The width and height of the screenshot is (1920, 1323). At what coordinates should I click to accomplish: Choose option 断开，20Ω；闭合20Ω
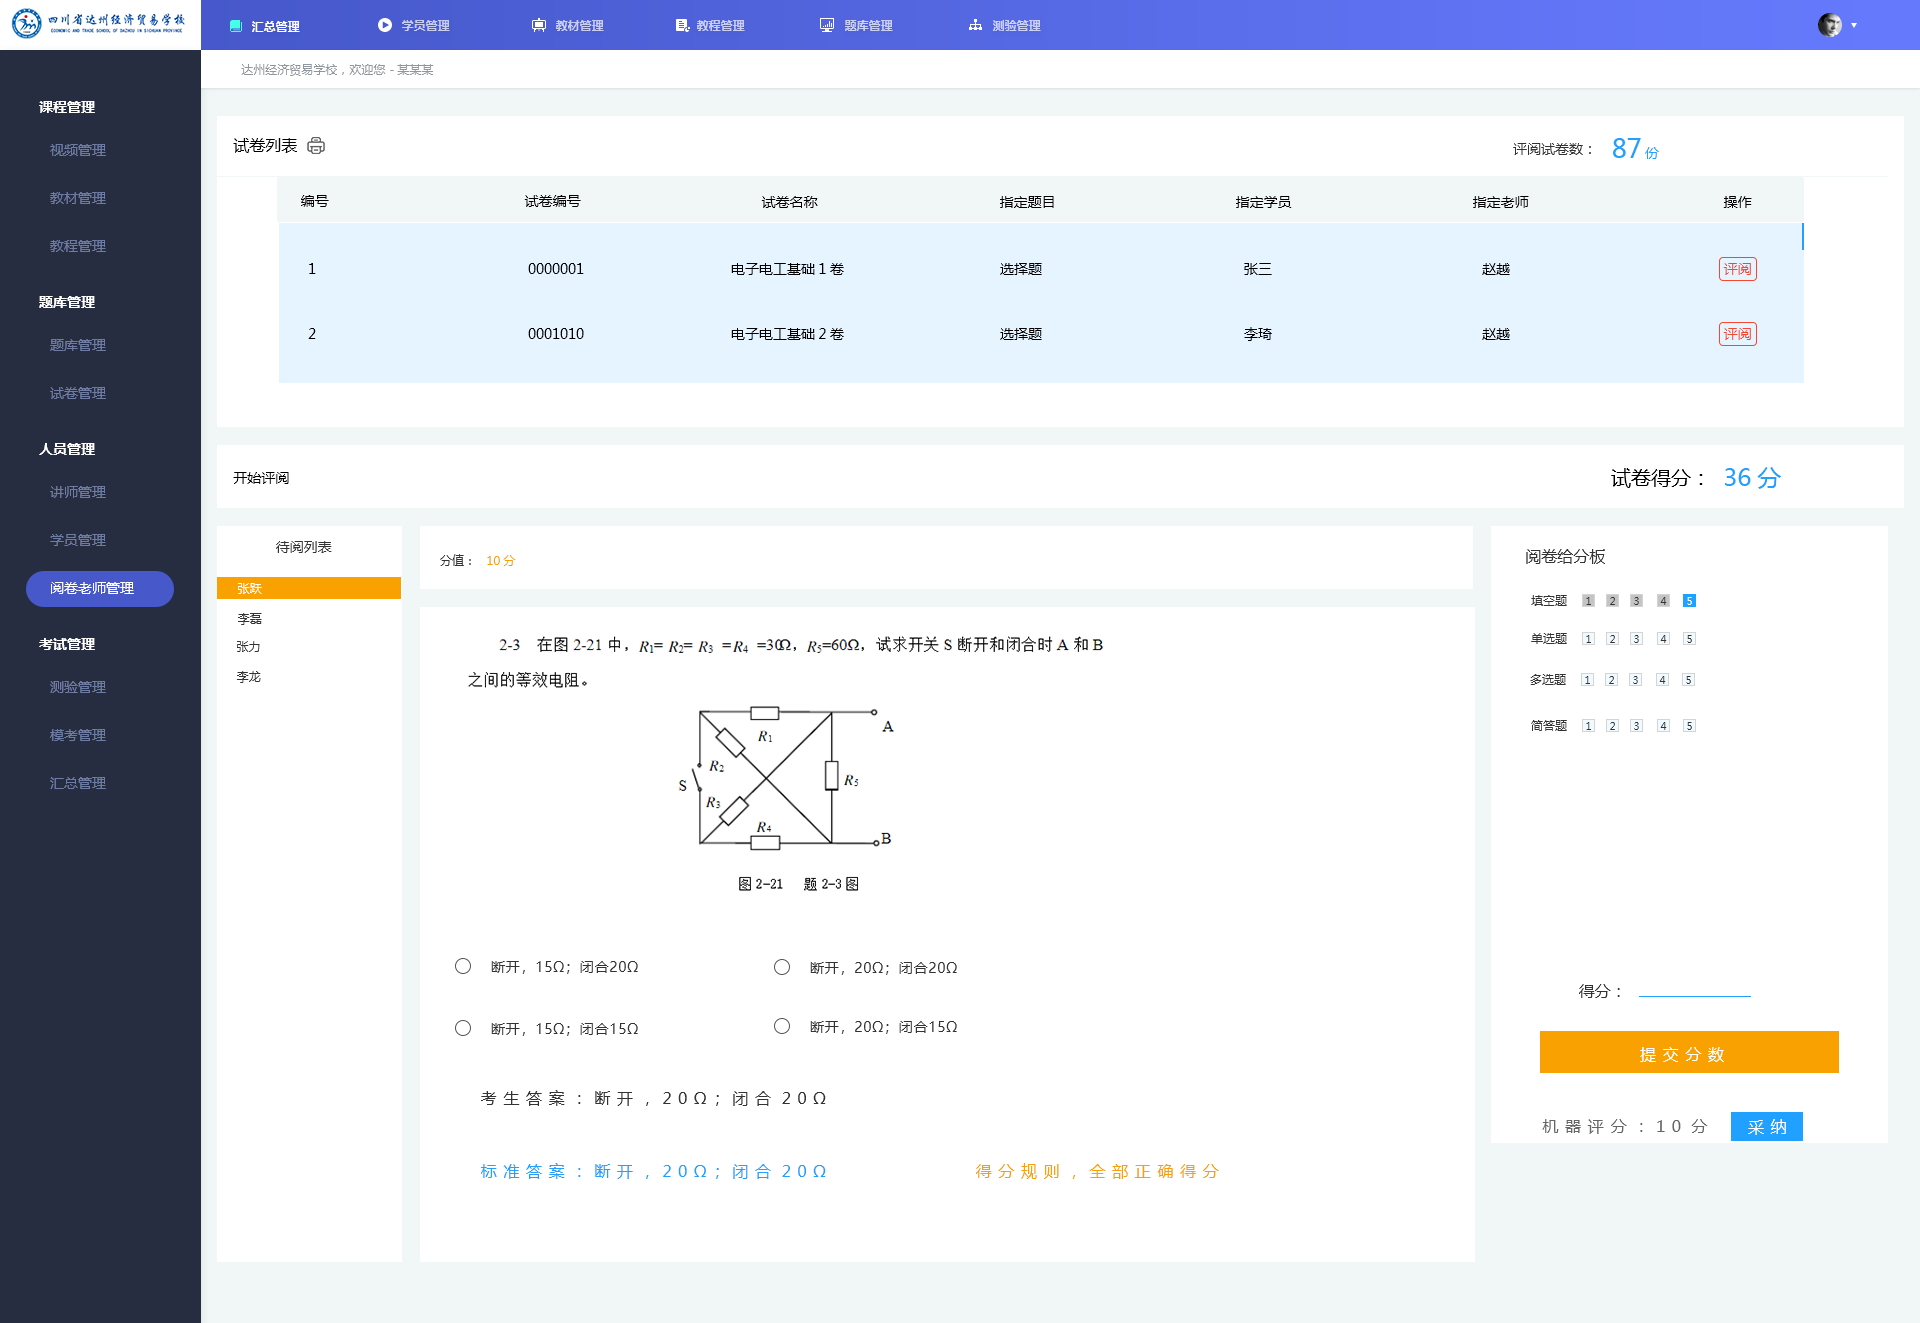click(x=782, y=967)
